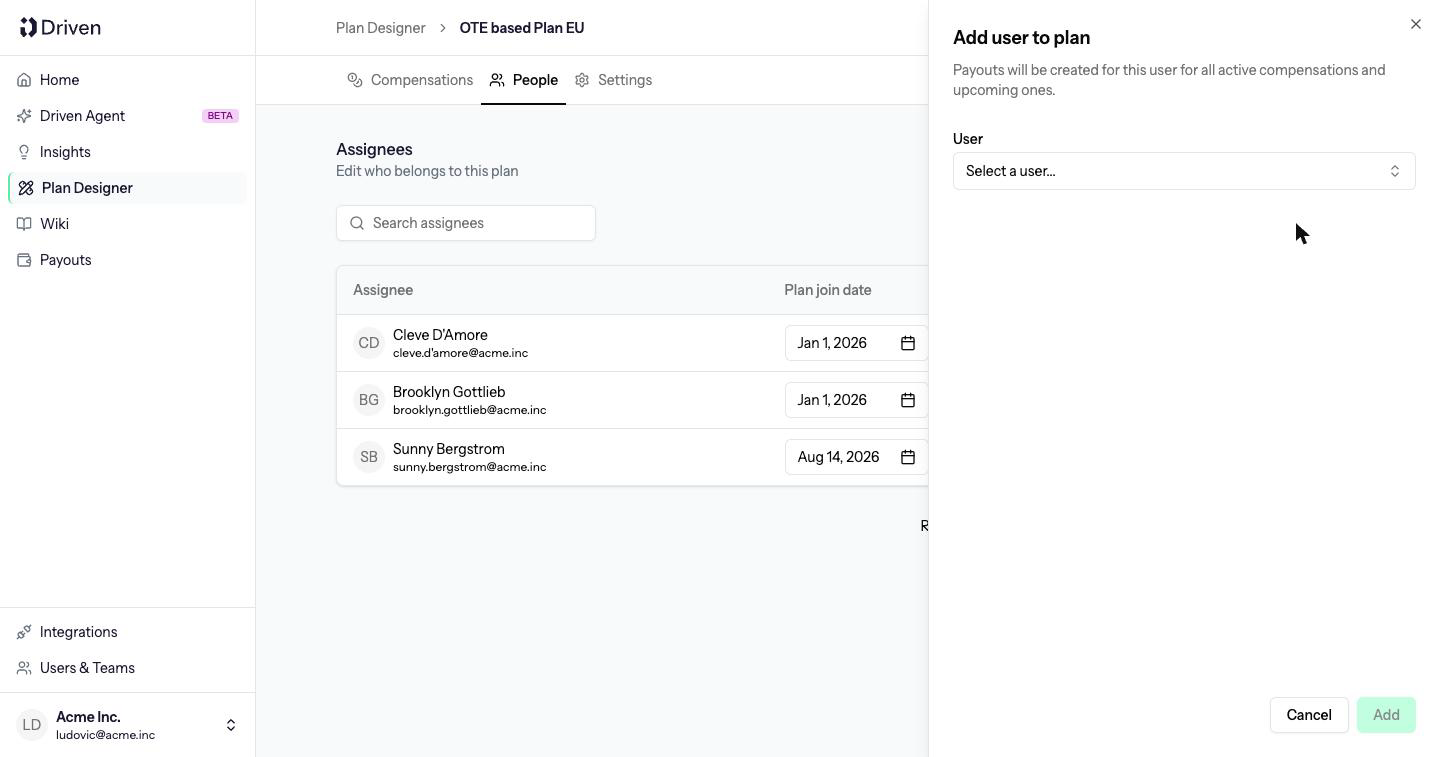
Task: Open Brooklyn Gottlieb's Jan 1, 2026 date field
Action: coord(857,400)
